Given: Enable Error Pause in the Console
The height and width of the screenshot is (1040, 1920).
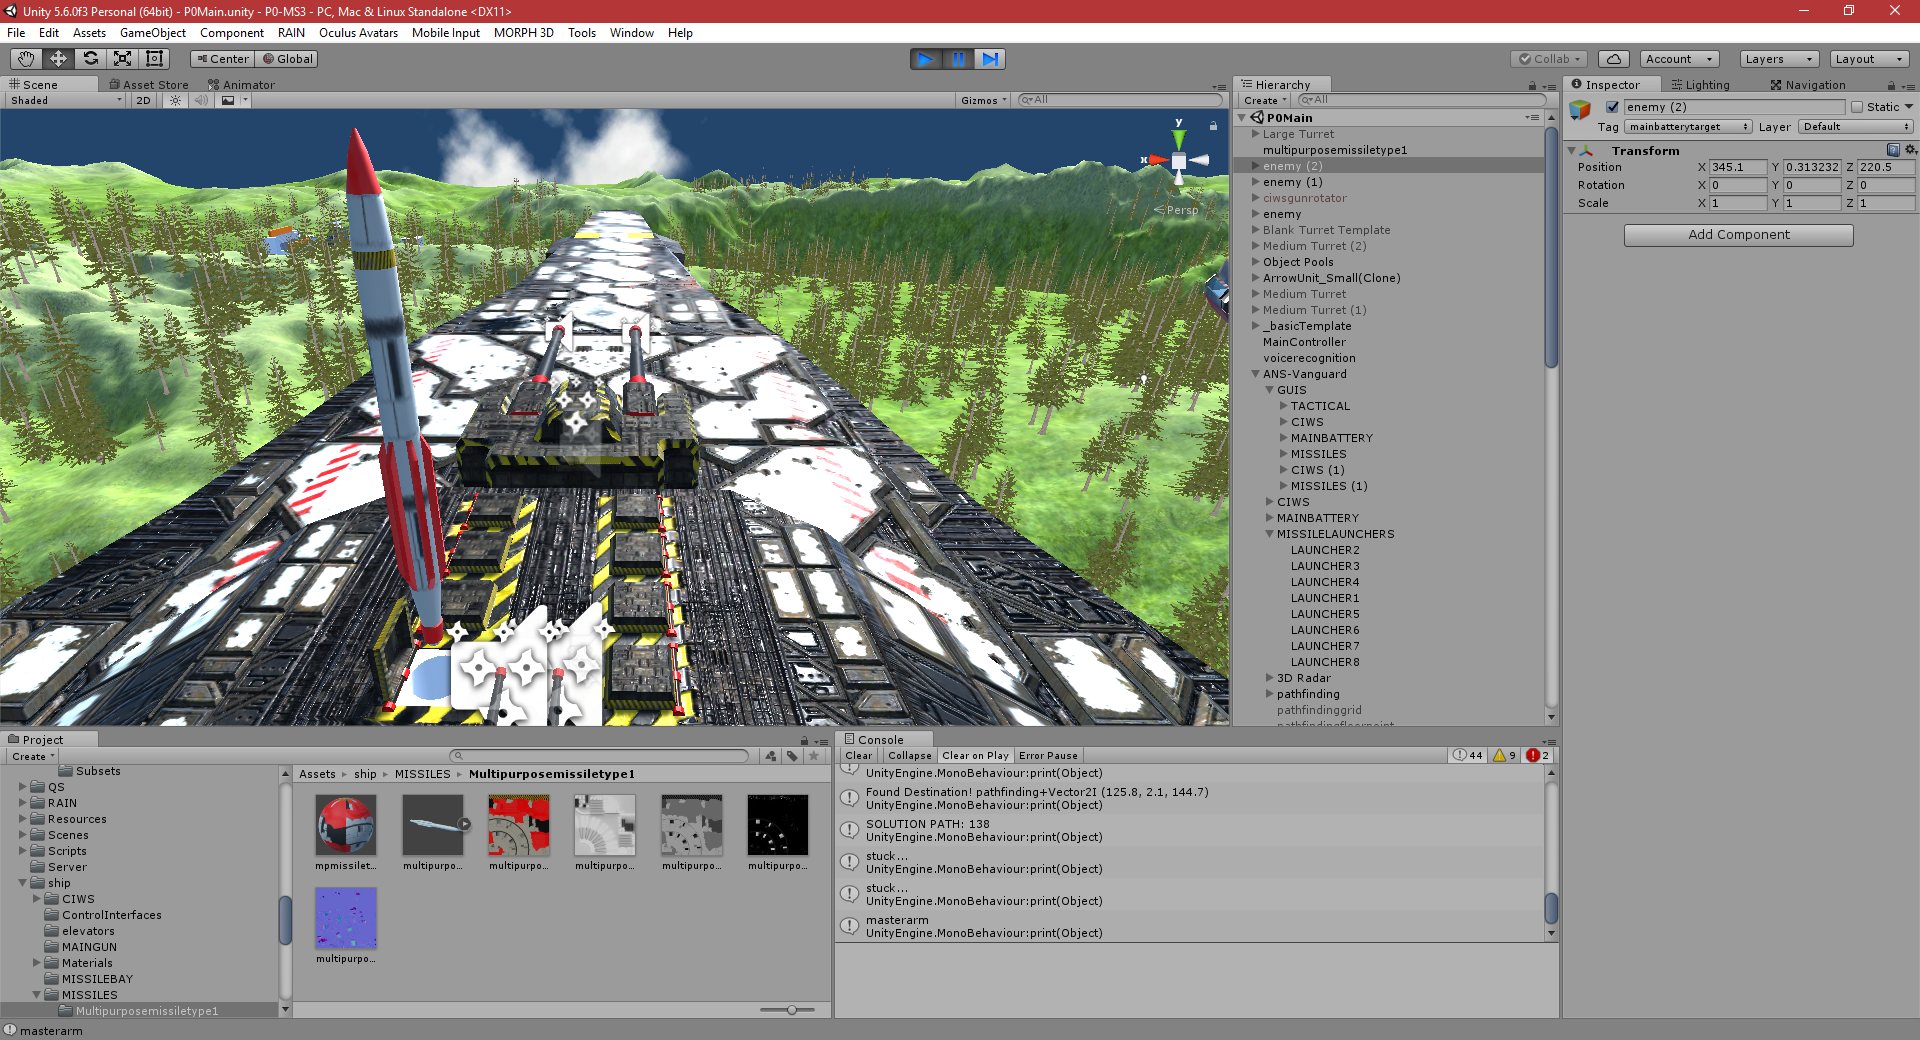Looking at the screenshot, I should 1048,755.
